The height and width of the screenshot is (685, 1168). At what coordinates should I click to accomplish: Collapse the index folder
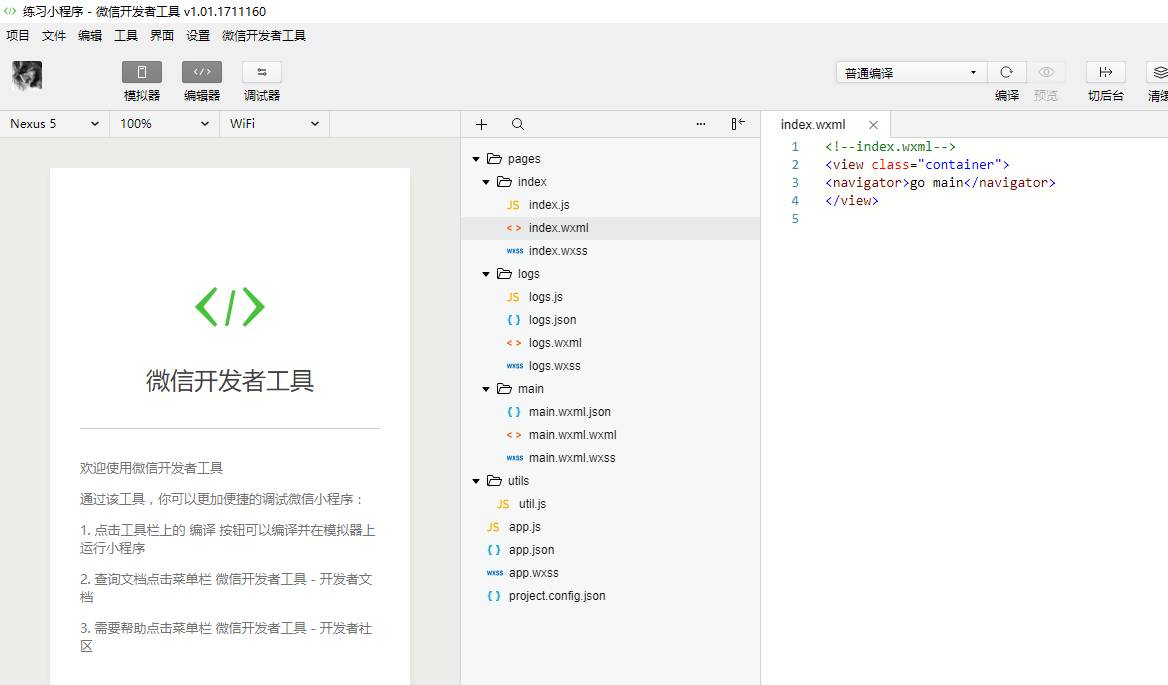pos(486,182)
